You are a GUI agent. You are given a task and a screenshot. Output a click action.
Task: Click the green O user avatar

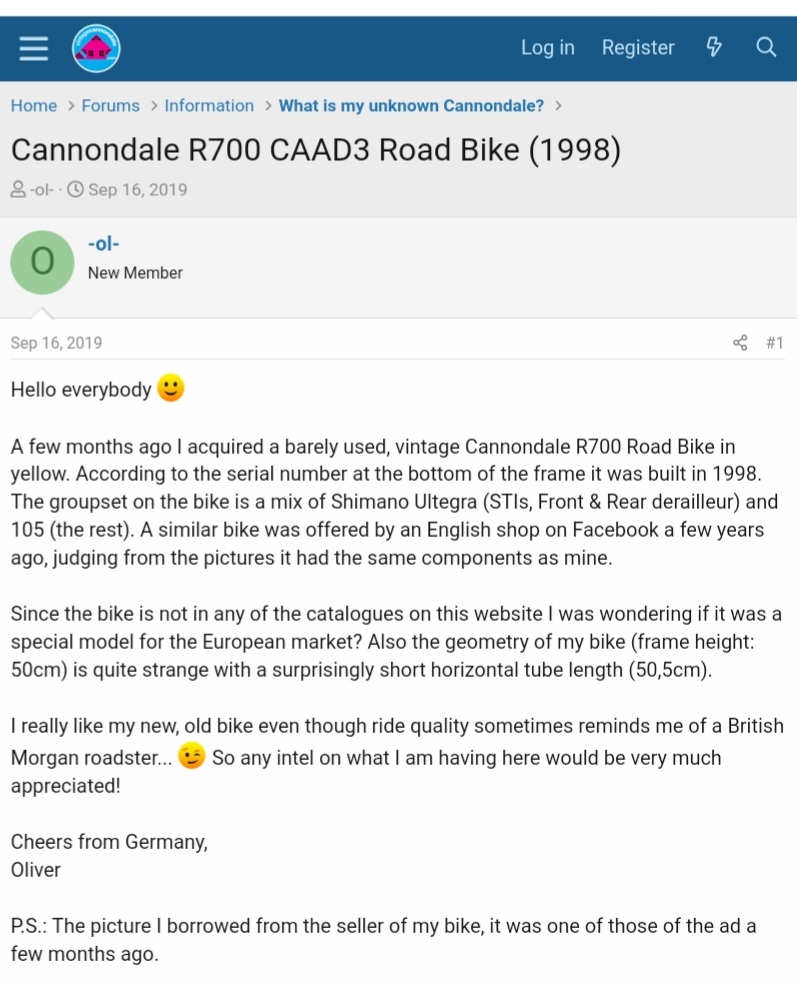coord(42,262)
